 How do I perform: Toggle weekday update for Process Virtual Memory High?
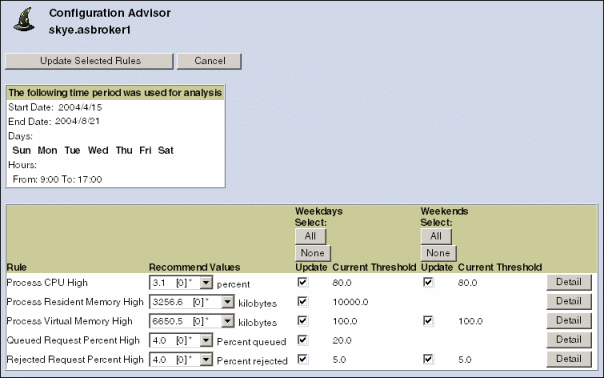point(303,321)
